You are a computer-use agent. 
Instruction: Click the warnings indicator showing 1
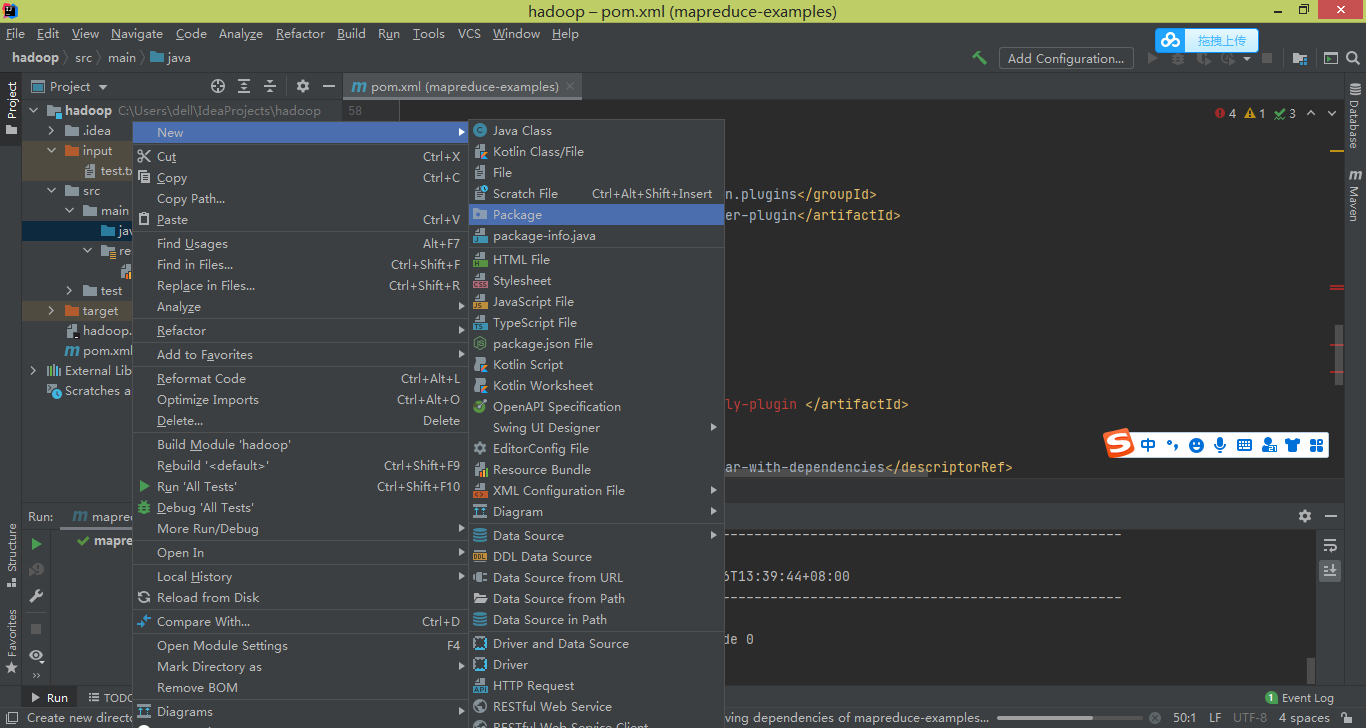(1255, 113)
